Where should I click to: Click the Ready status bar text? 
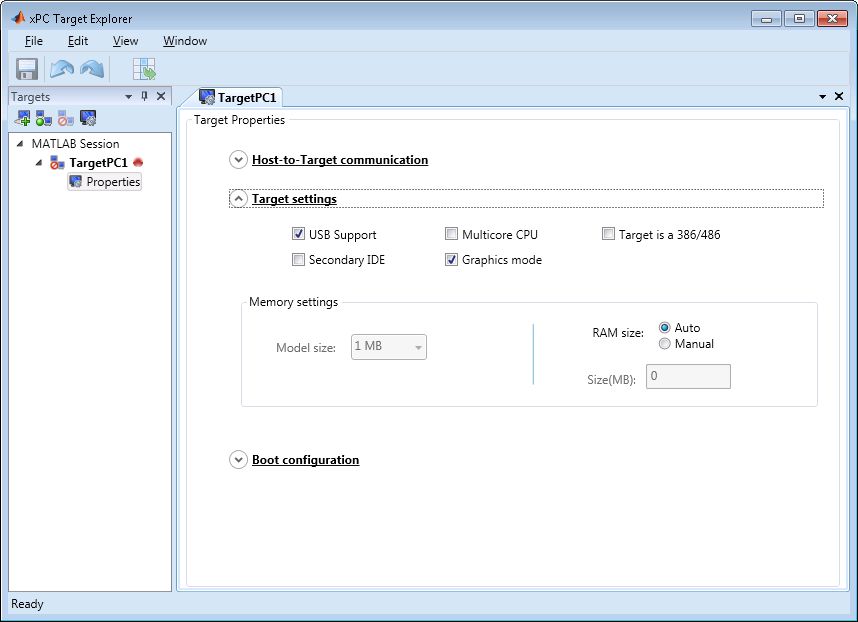[x=27, y=604]
